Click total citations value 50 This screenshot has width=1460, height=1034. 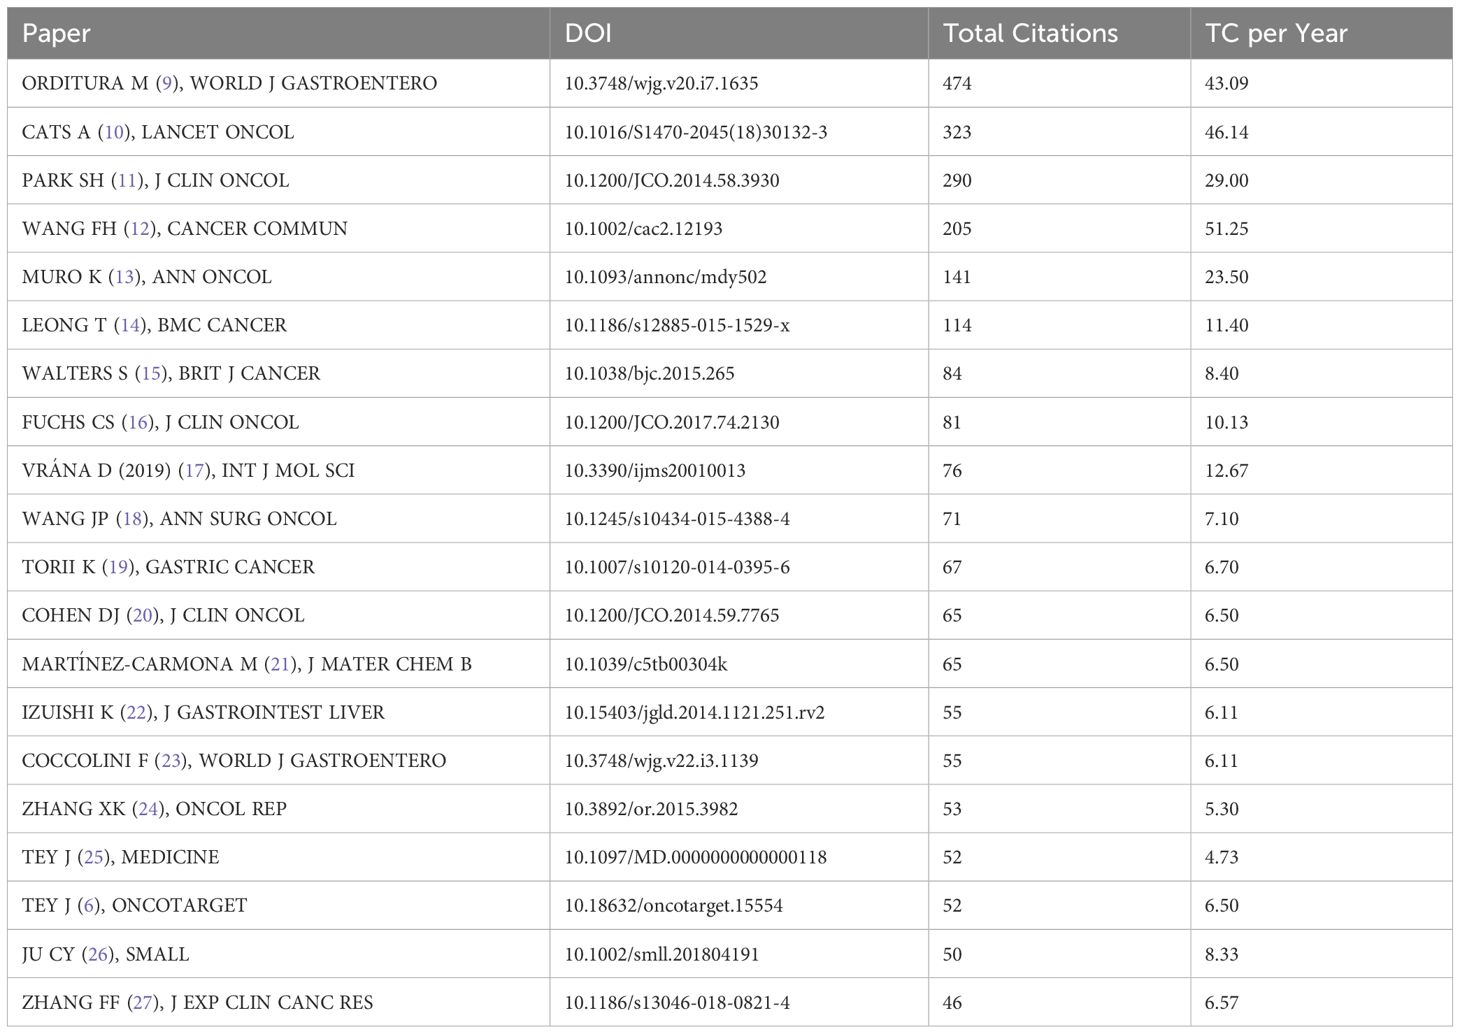[x=952, y=954]
